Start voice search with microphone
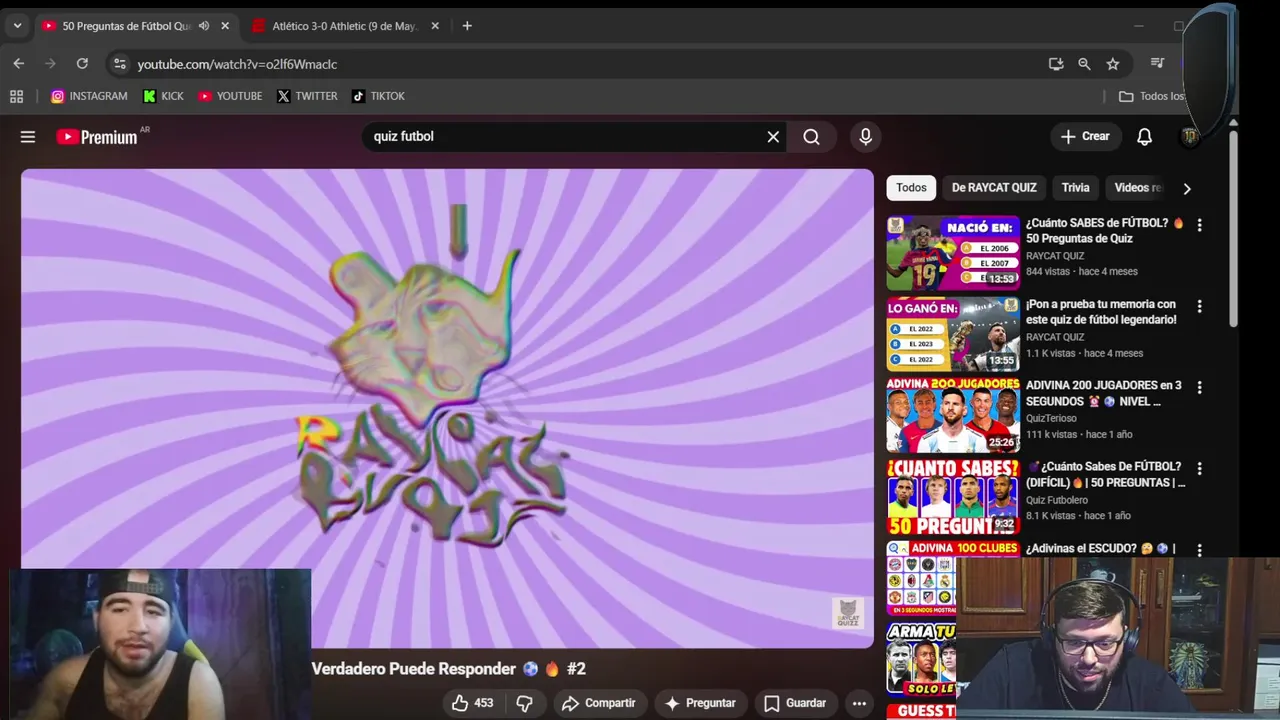 [x=866, y=137]
